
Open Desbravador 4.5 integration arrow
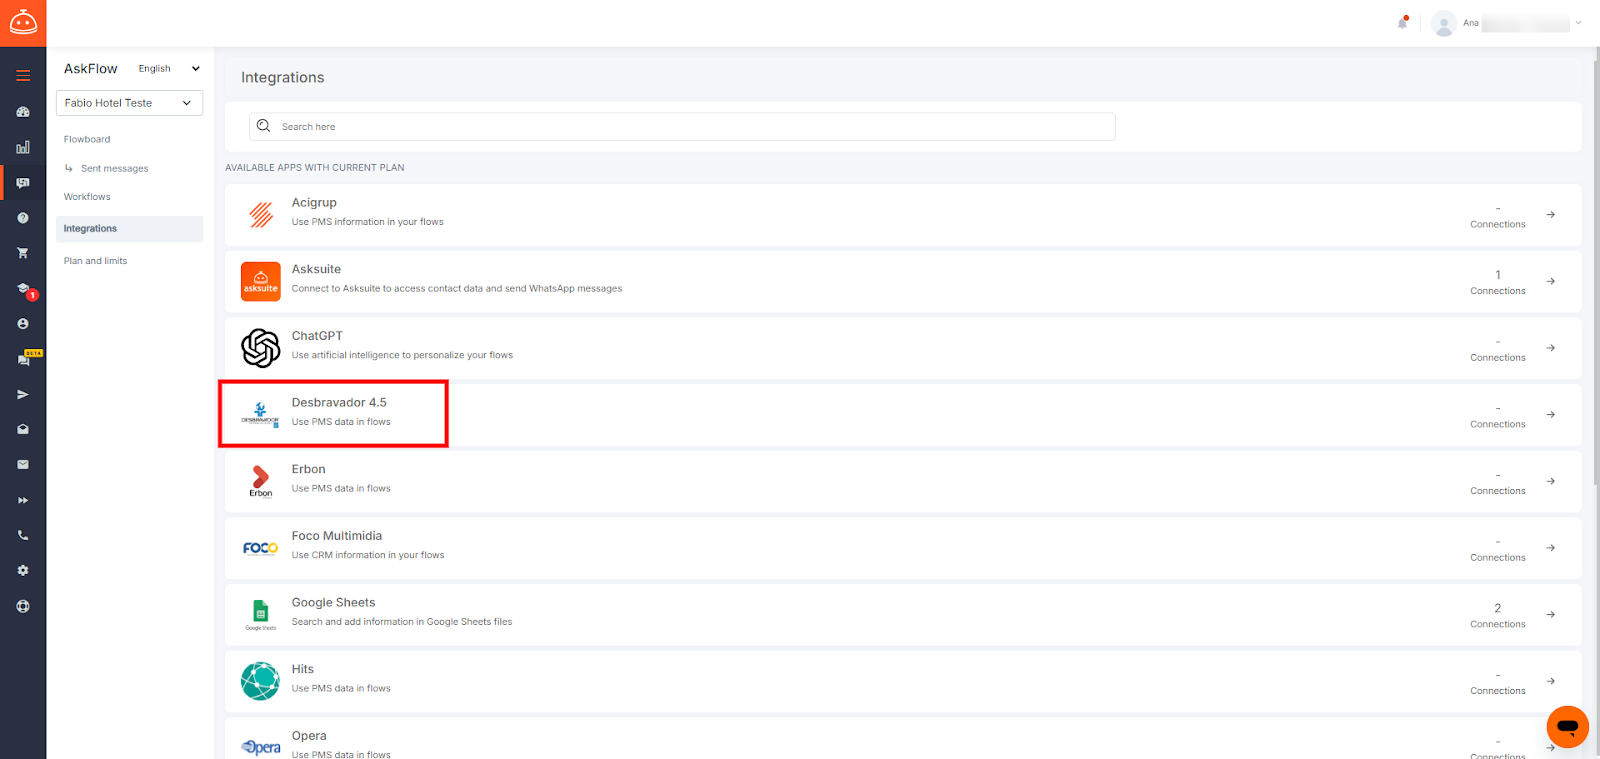point(1551,415)
